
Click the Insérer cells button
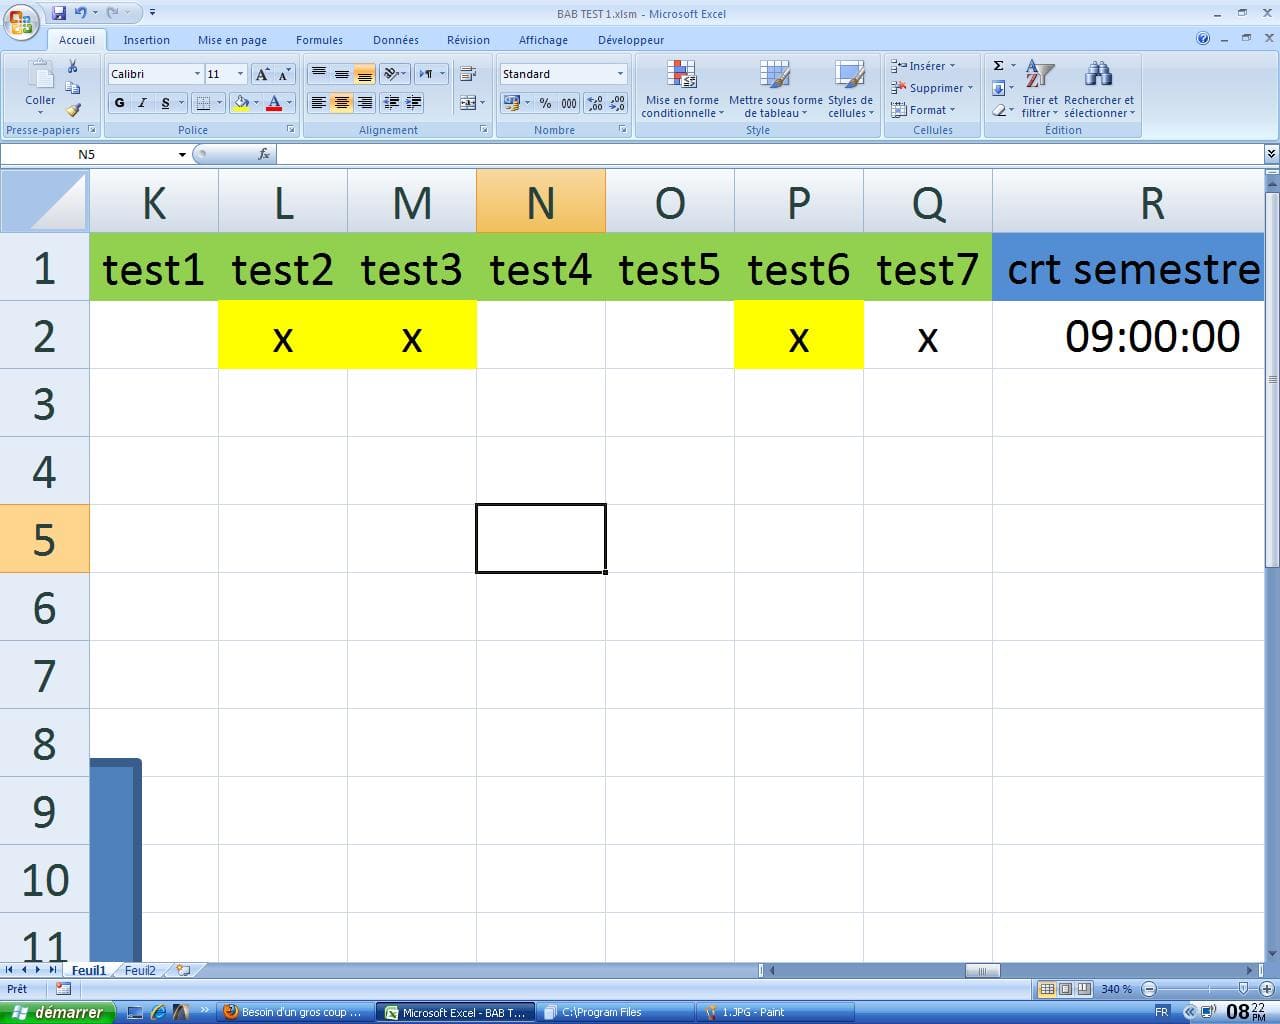[x=923, y=66]
